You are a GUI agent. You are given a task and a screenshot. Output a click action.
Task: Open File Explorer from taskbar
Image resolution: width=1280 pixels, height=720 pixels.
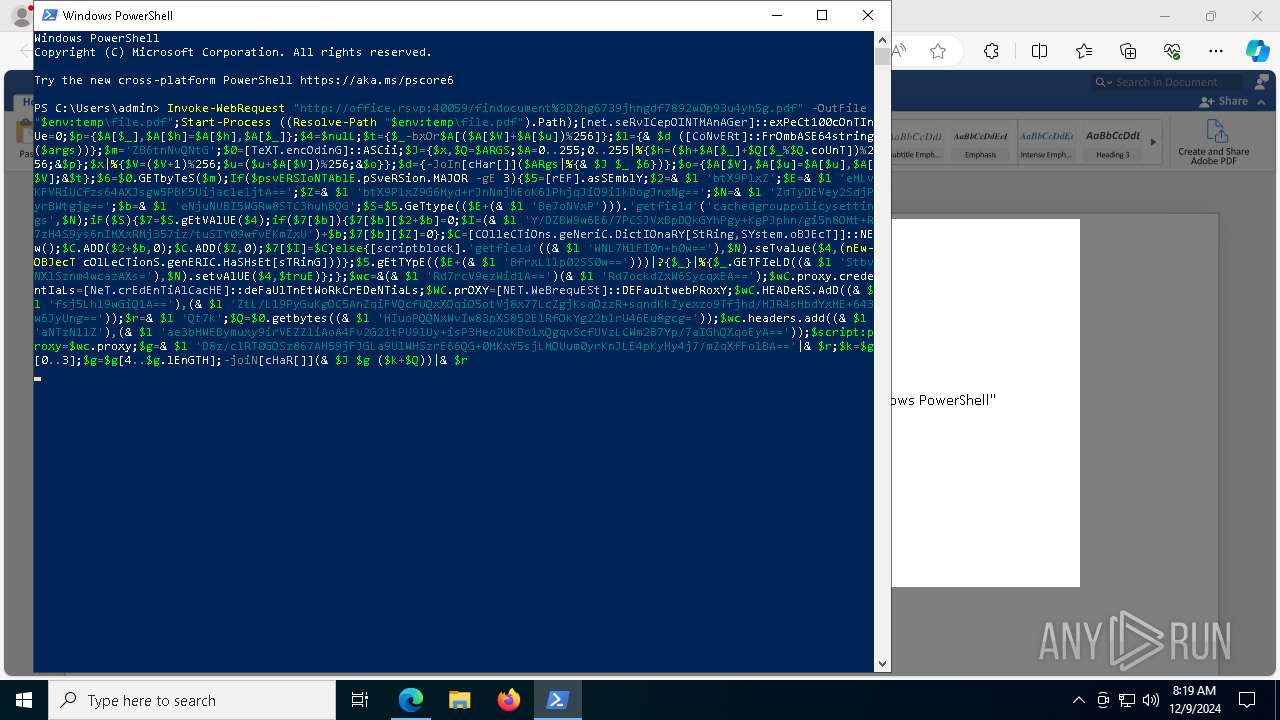coord(459,700)
